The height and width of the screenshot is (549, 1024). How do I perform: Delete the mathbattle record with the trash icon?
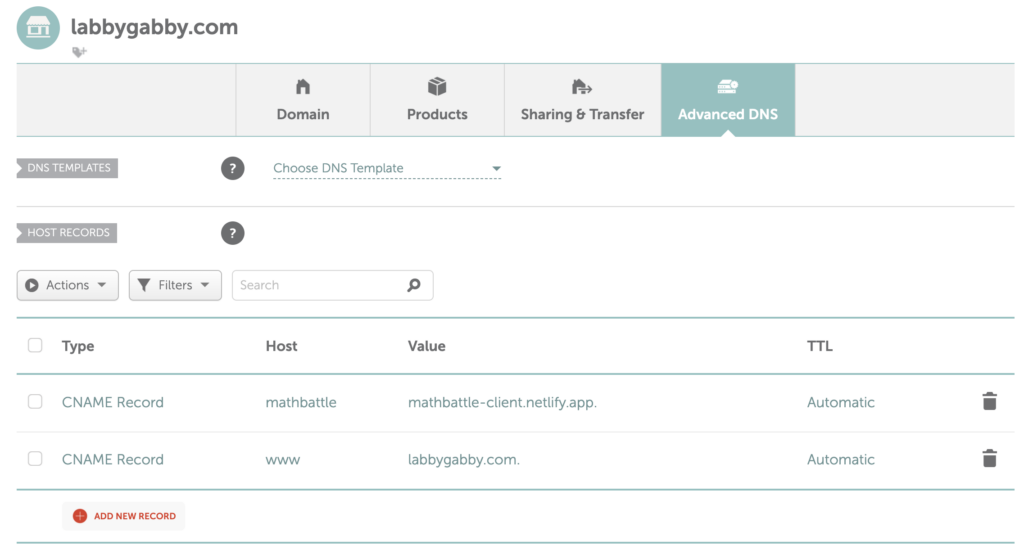[x=989, y=401]
